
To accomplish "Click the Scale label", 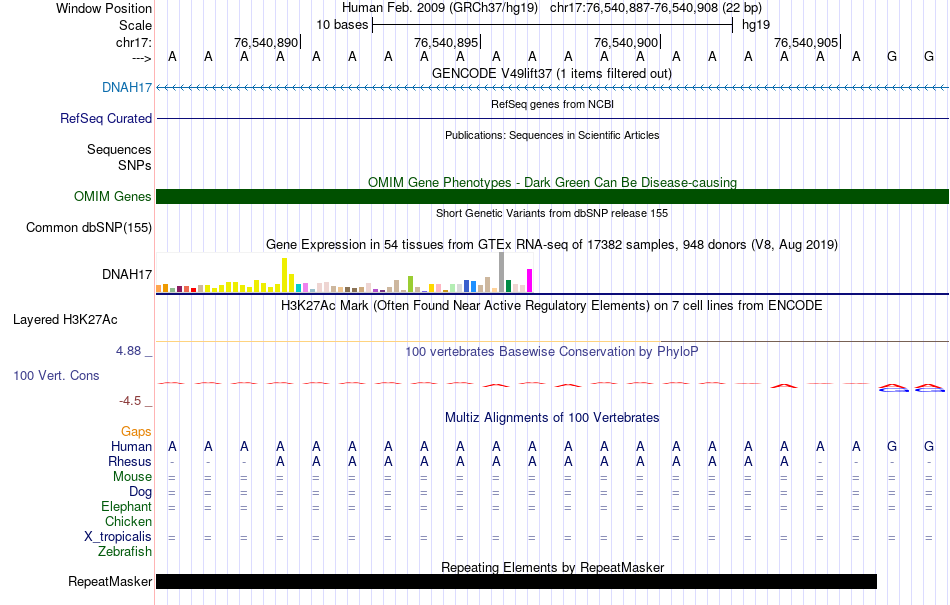I will coord(135,25).
